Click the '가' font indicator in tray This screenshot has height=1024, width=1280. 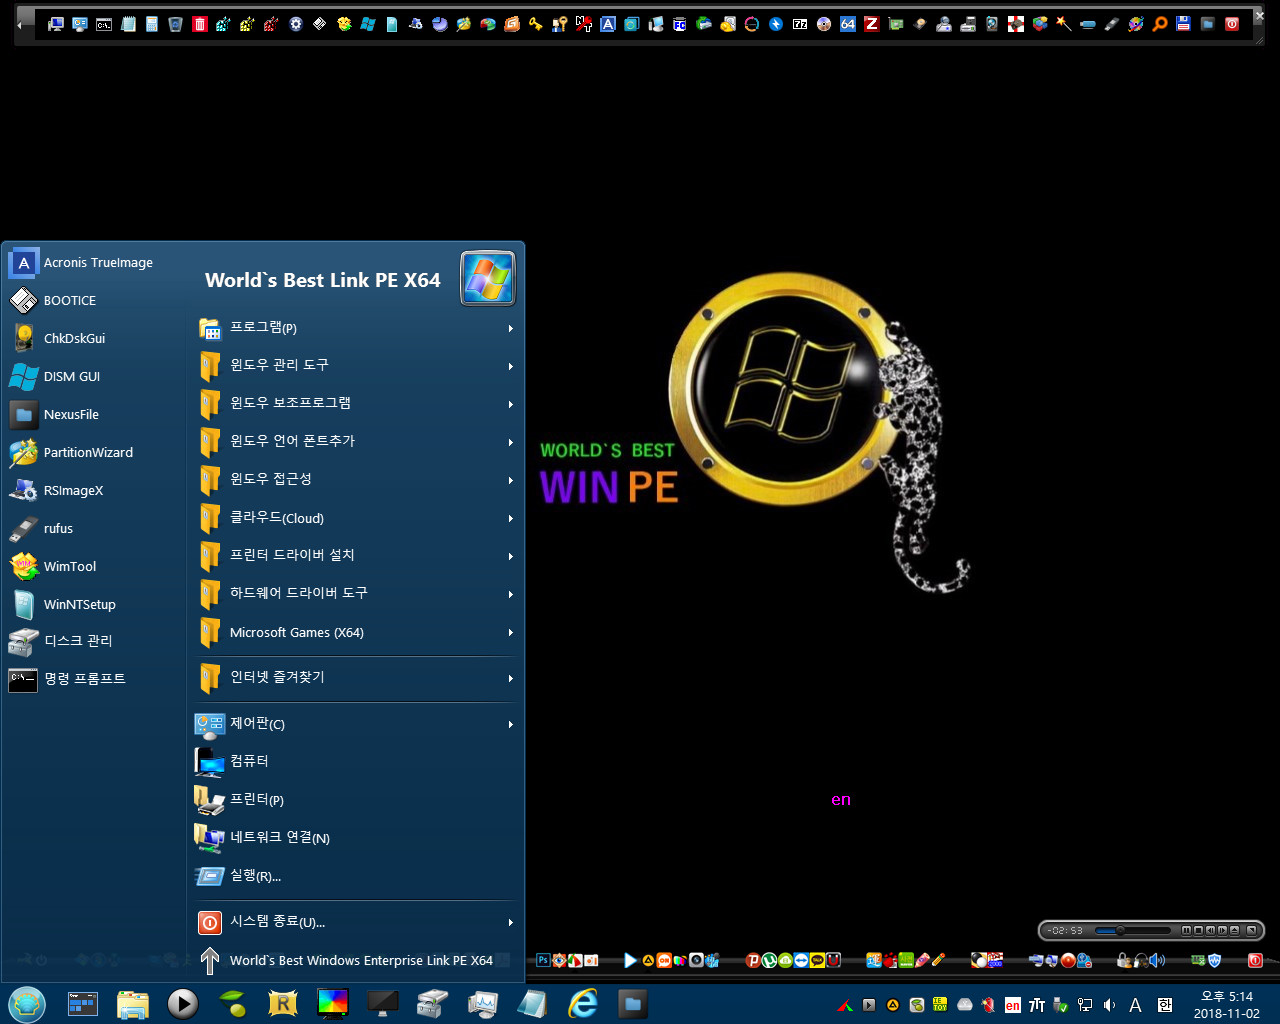[1037, 1005]
